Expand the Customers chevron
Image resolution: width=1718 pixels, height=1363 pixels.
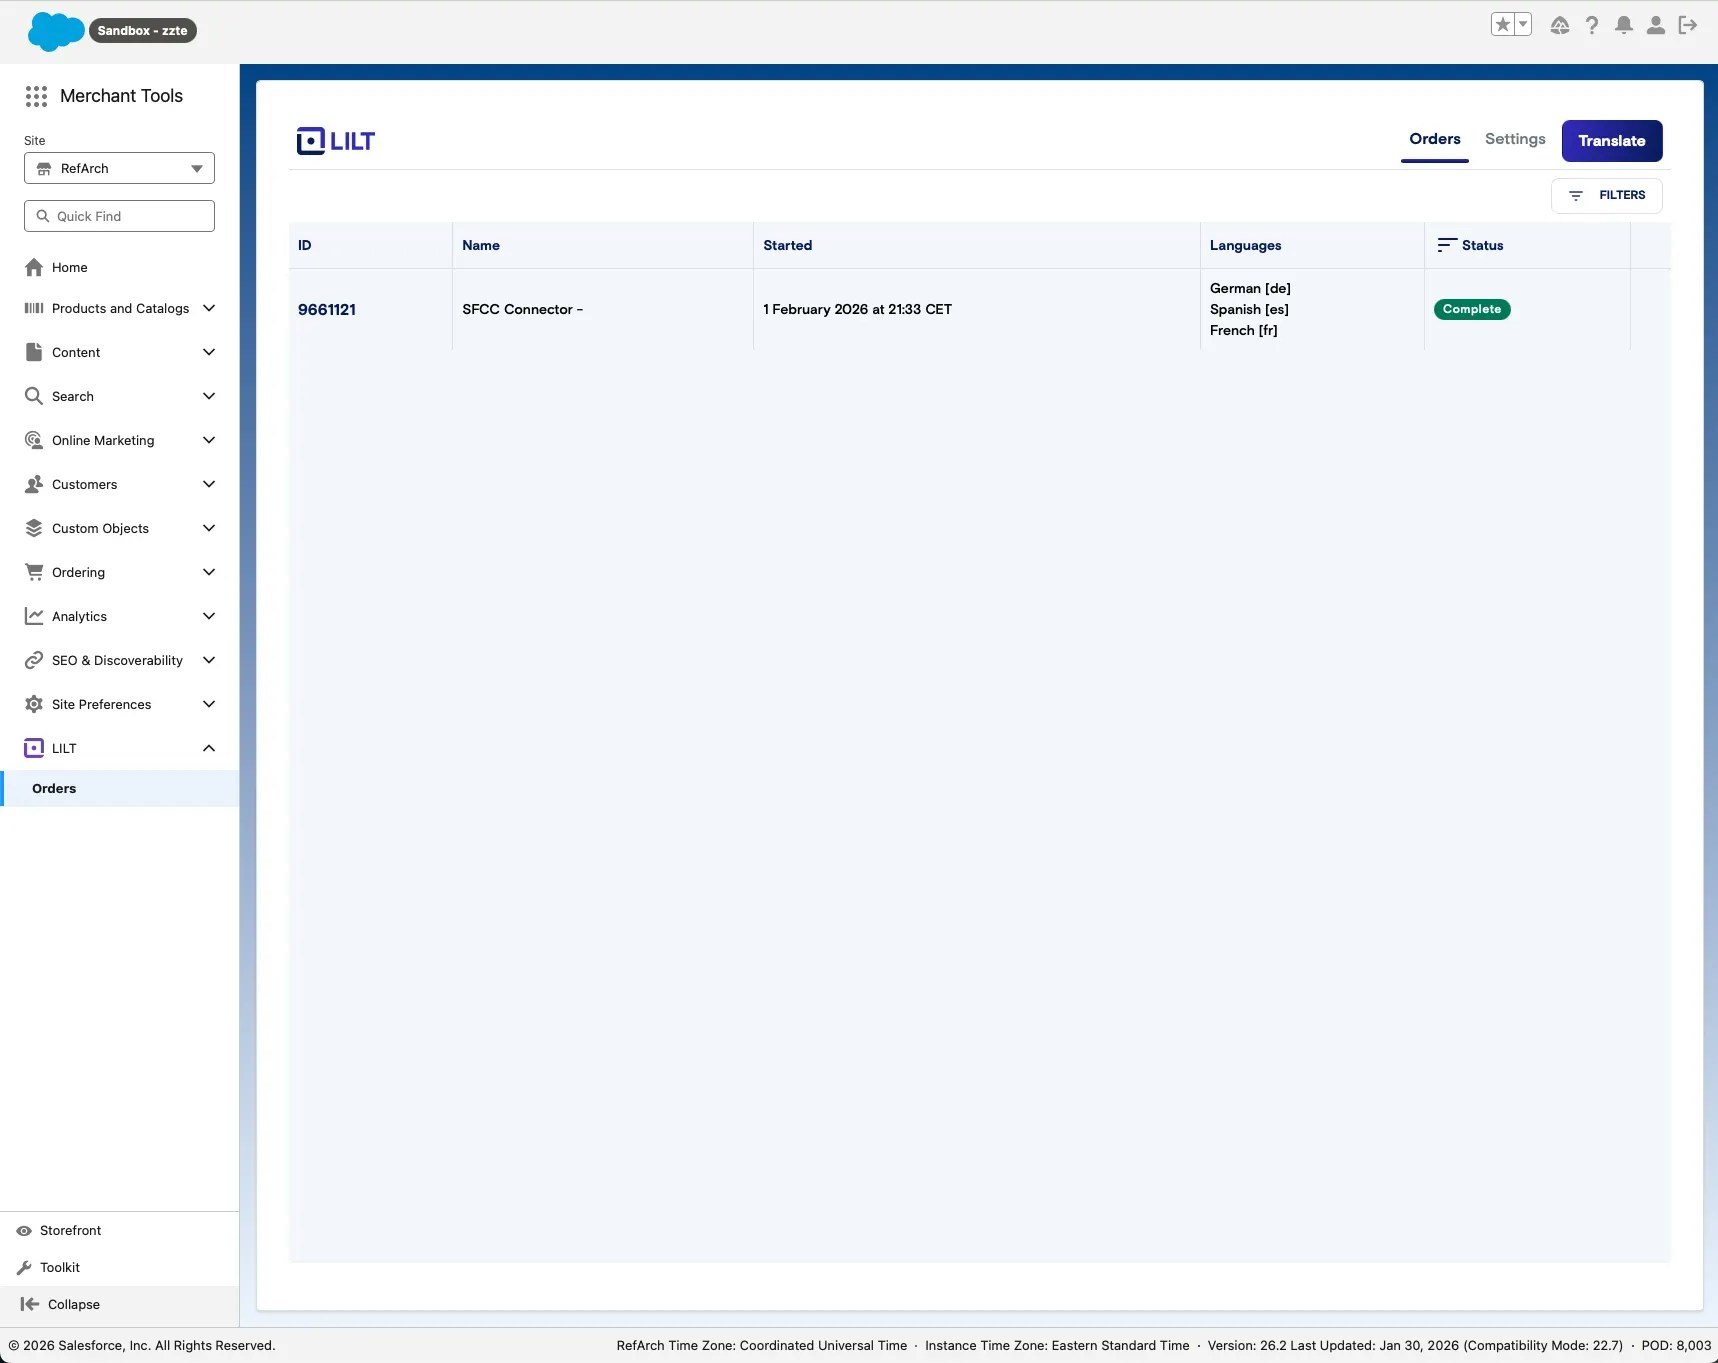209,484
